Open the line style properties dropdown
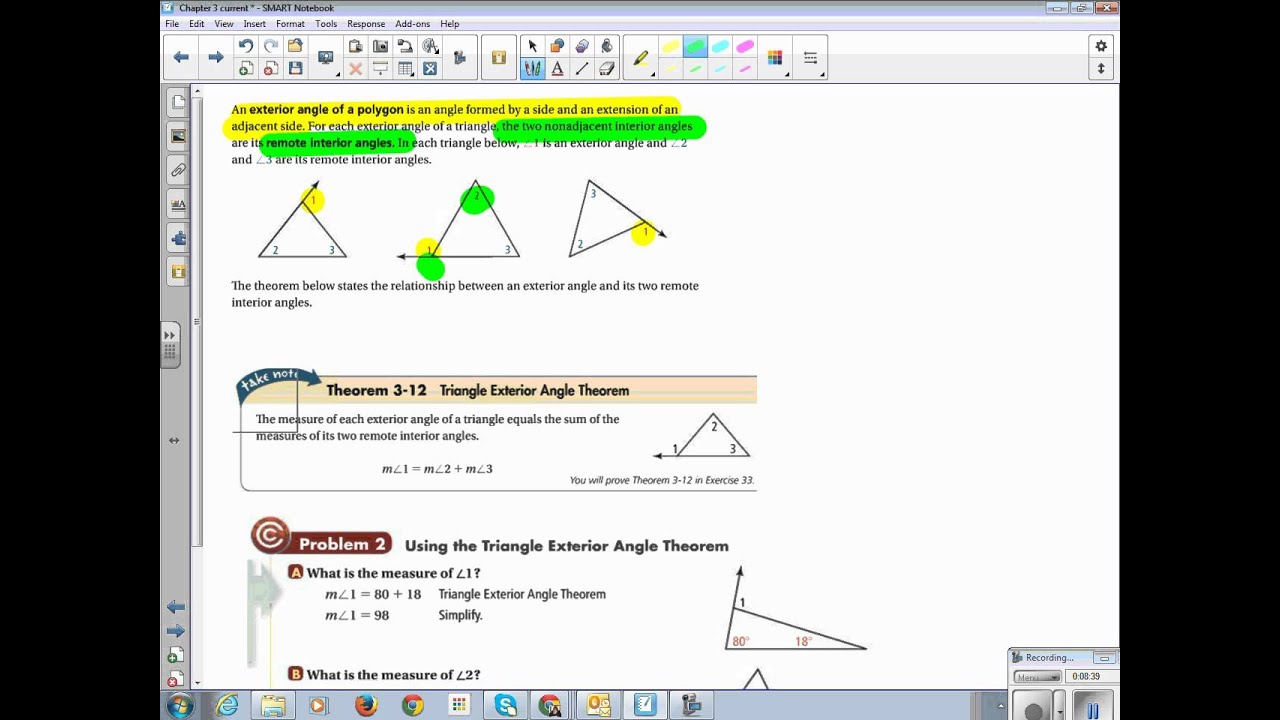The image size is (1280, 720). (810, 58)
